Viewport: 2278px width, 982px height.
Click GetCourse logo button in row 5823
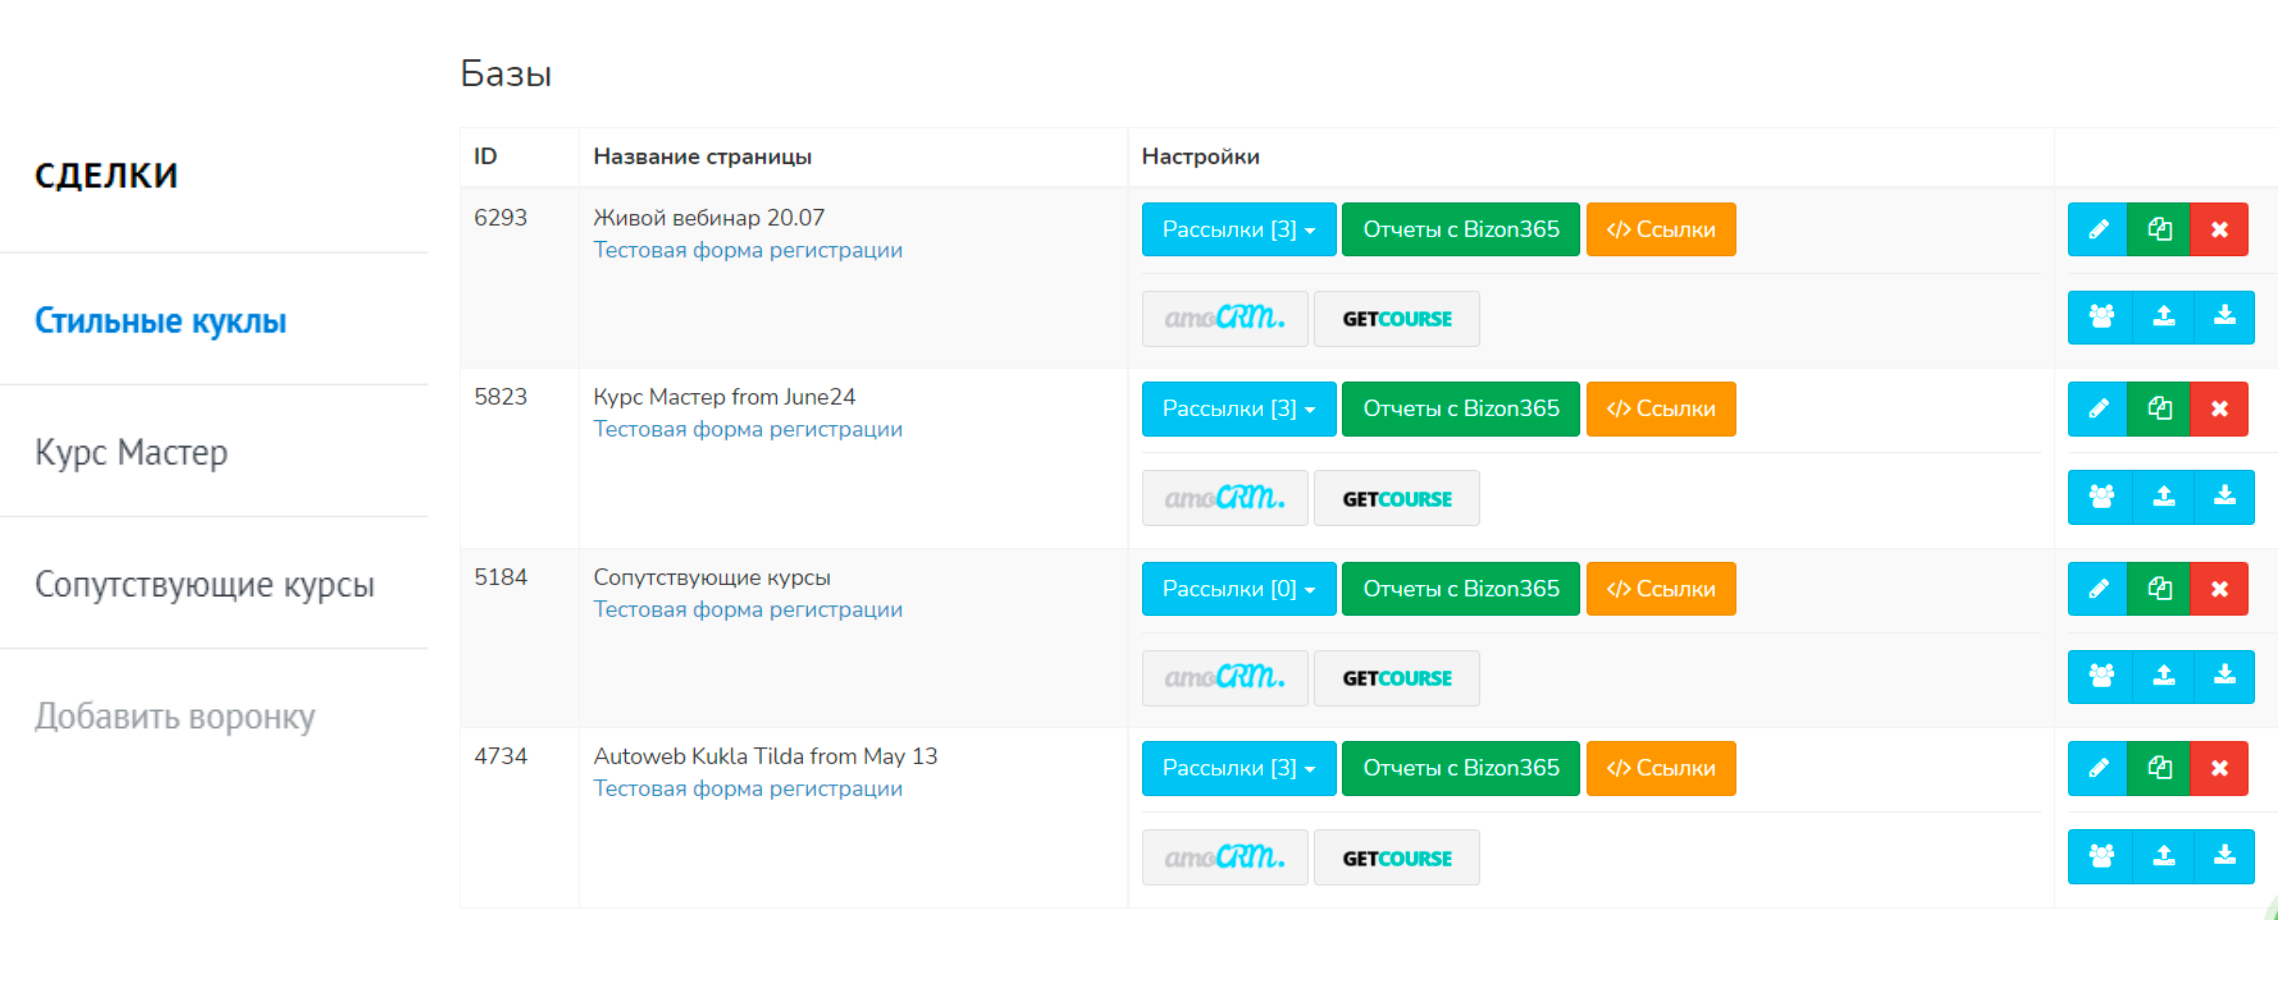1396,499
